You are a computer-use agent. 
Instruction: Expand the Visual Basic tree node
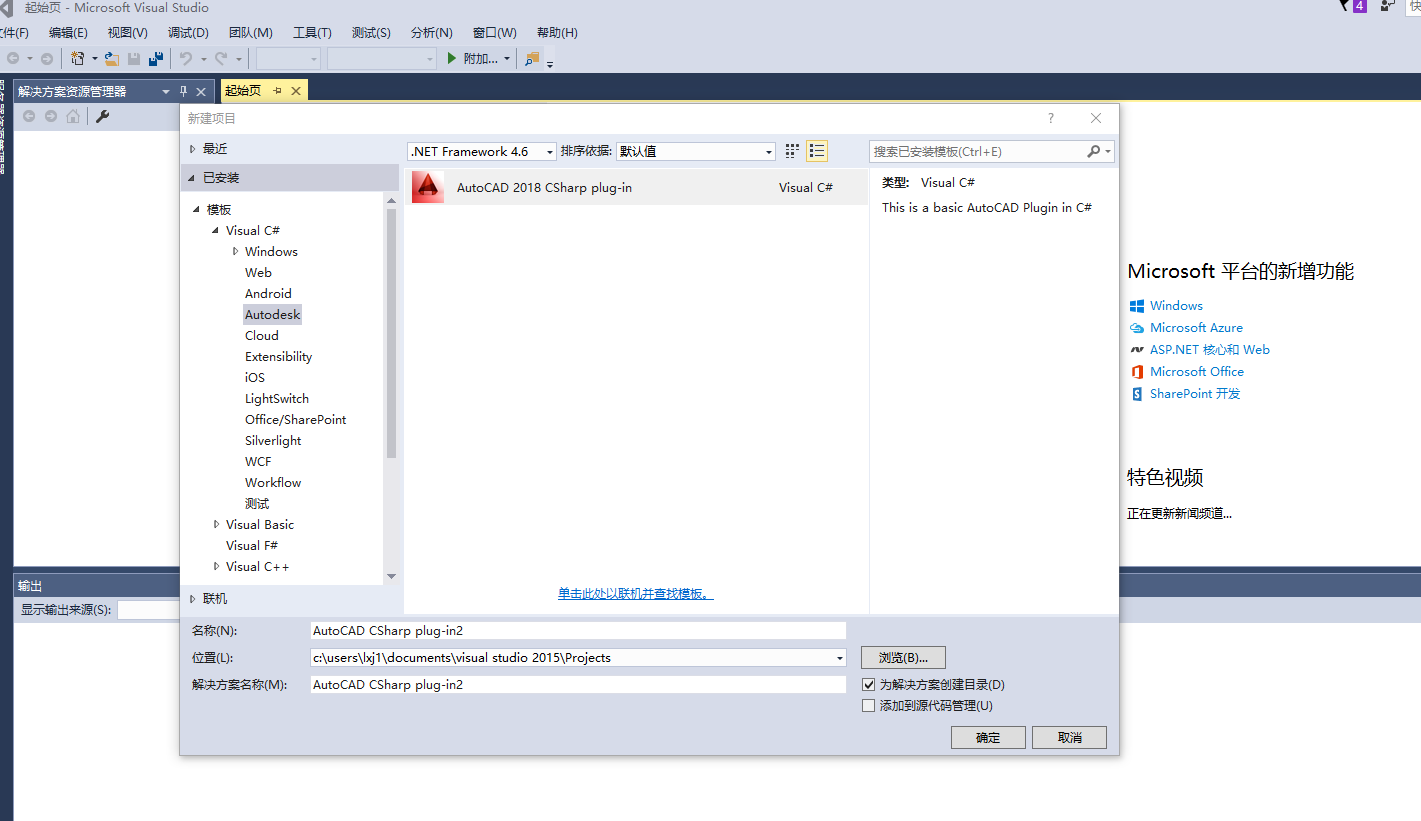[x=217, y=524]
